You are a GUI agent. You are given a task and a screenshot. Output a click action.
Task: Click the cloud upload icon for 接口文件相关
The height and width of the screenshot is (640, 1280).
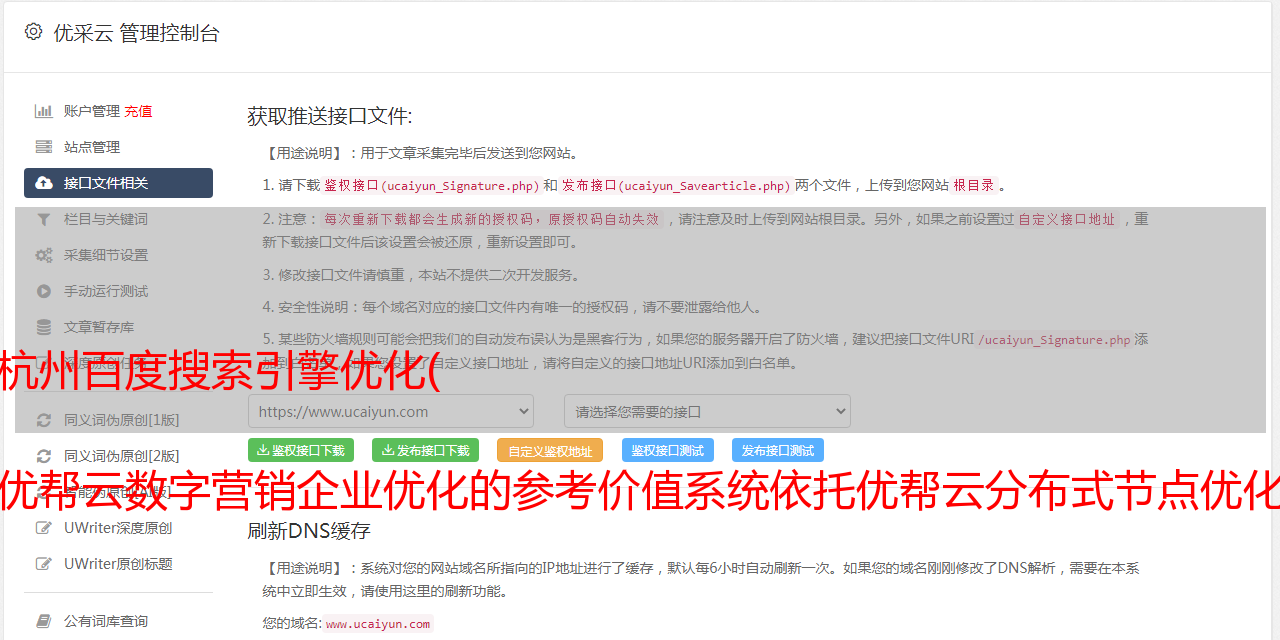(x=44, y=183)
